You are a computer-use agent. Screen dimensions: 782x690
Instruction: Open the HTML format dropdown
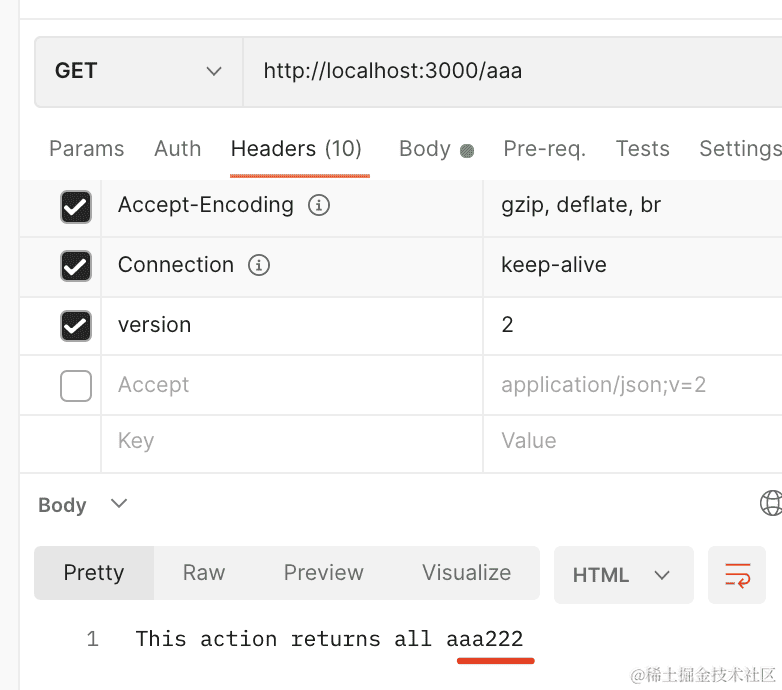pos(622,575)
